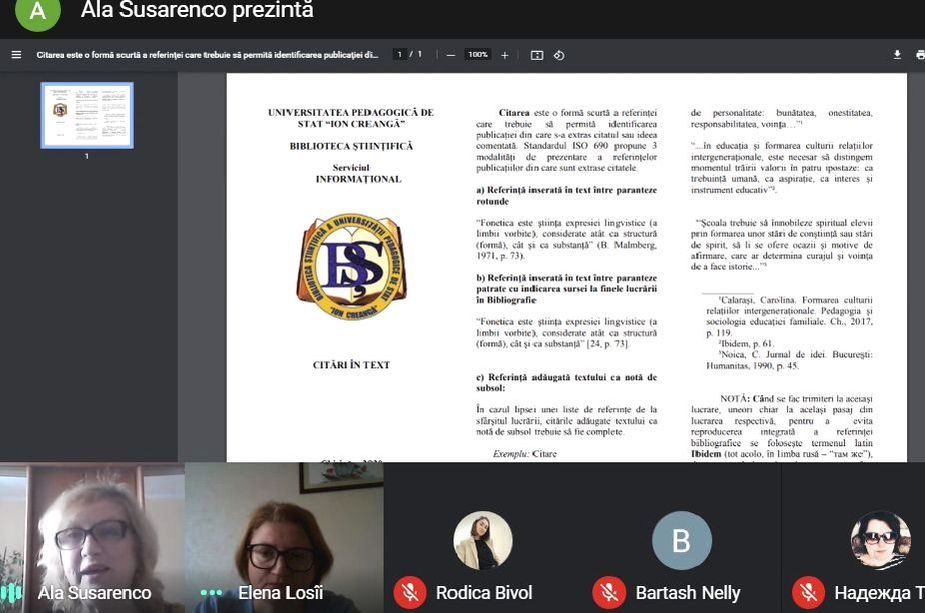The width and height of the screenshot is (925, 613).
Task: Click Bartash Nelly's muted microphone icon
Action: click(609, 592)
